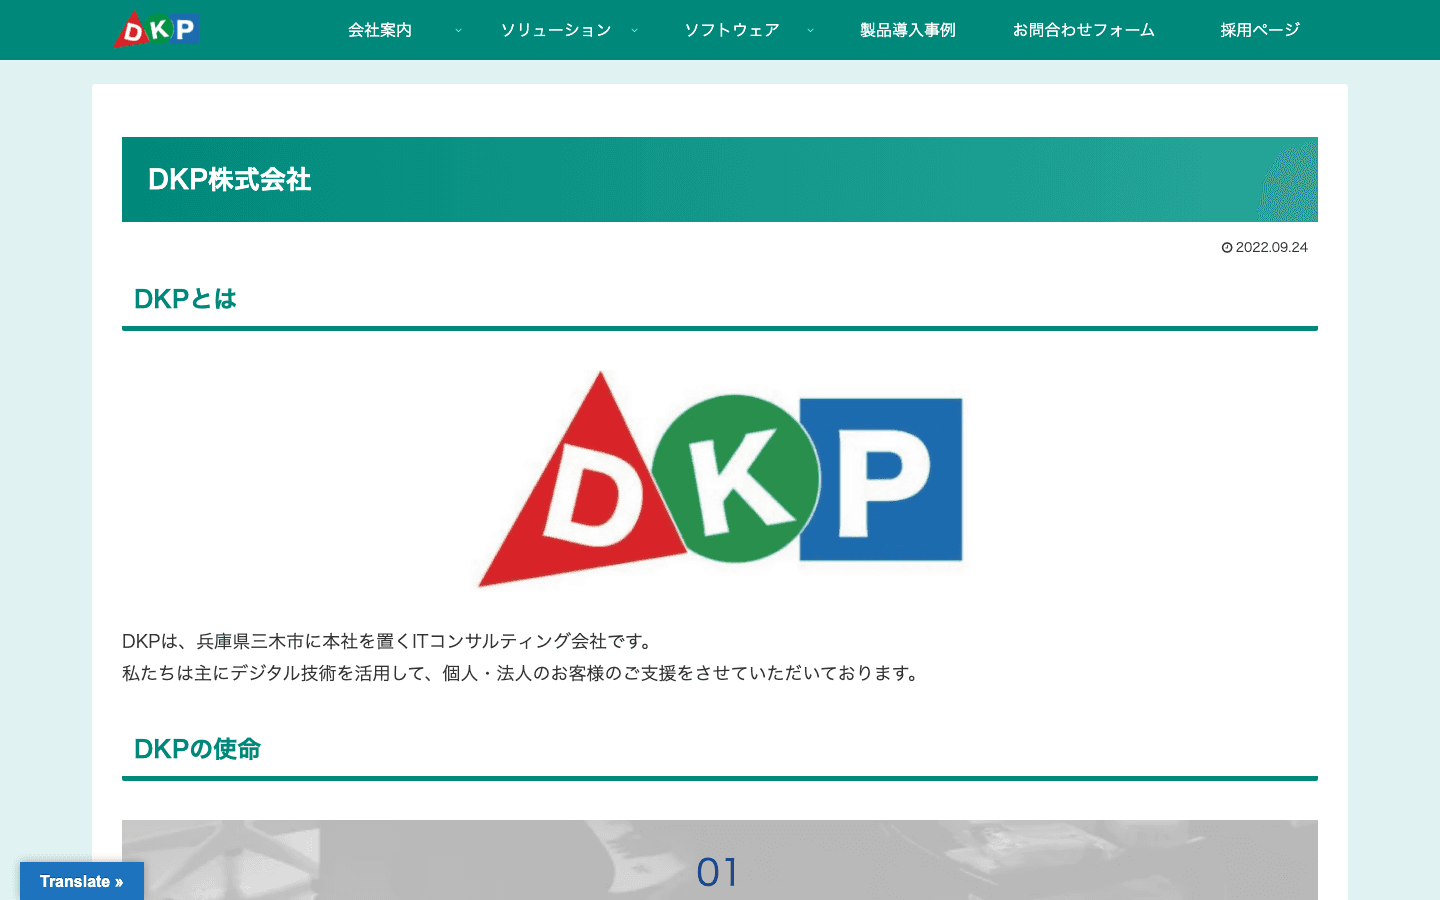Screen dimensions: 1440x900
Task: Click the large DKP logo image
Action: coord(720,479)
